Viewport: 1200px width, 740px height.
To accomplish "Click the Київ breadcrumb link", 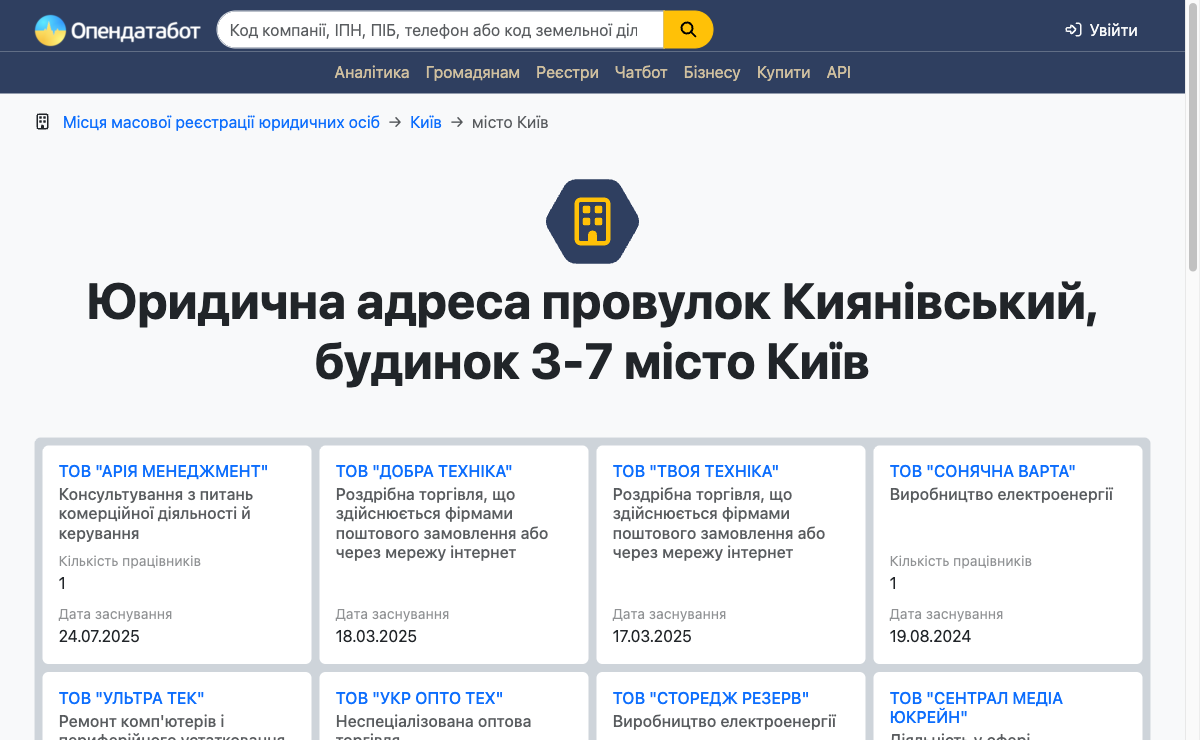I will [425, 122].
